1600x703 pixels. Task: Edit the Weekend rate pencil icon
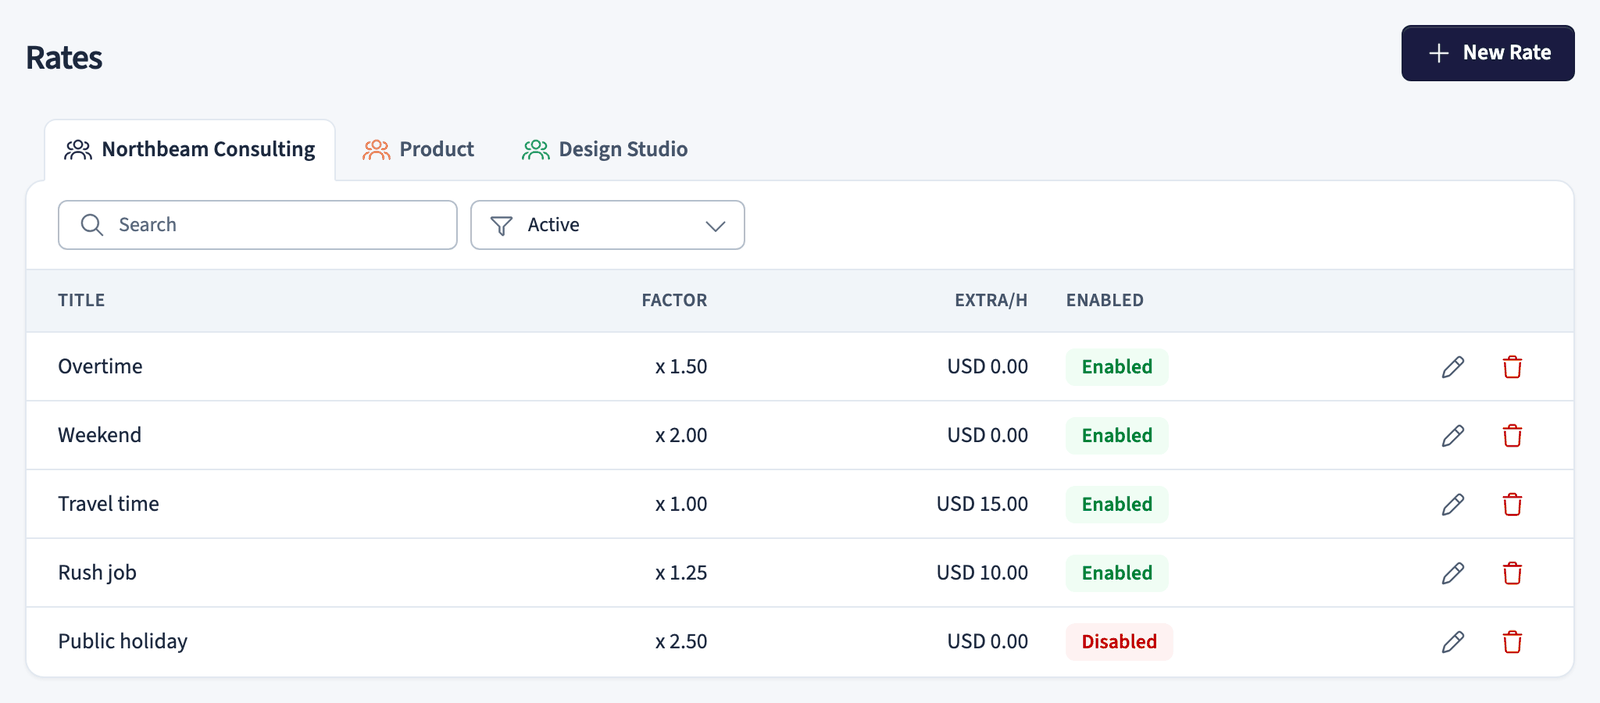click(x=1453, y=436)
